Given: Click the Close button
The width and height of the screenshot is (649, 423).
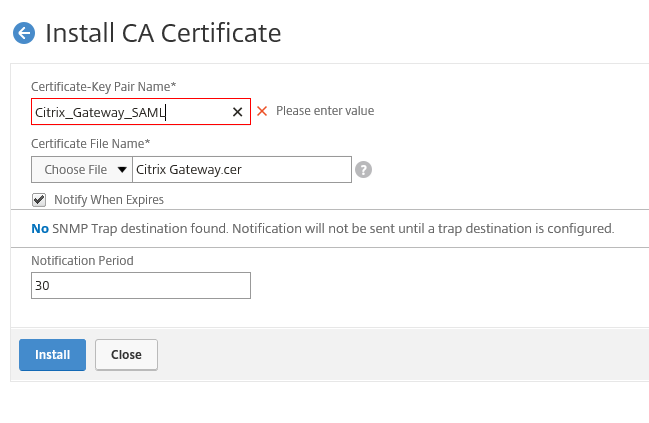Looking at the screenshot, I should [x=126, y=355].
